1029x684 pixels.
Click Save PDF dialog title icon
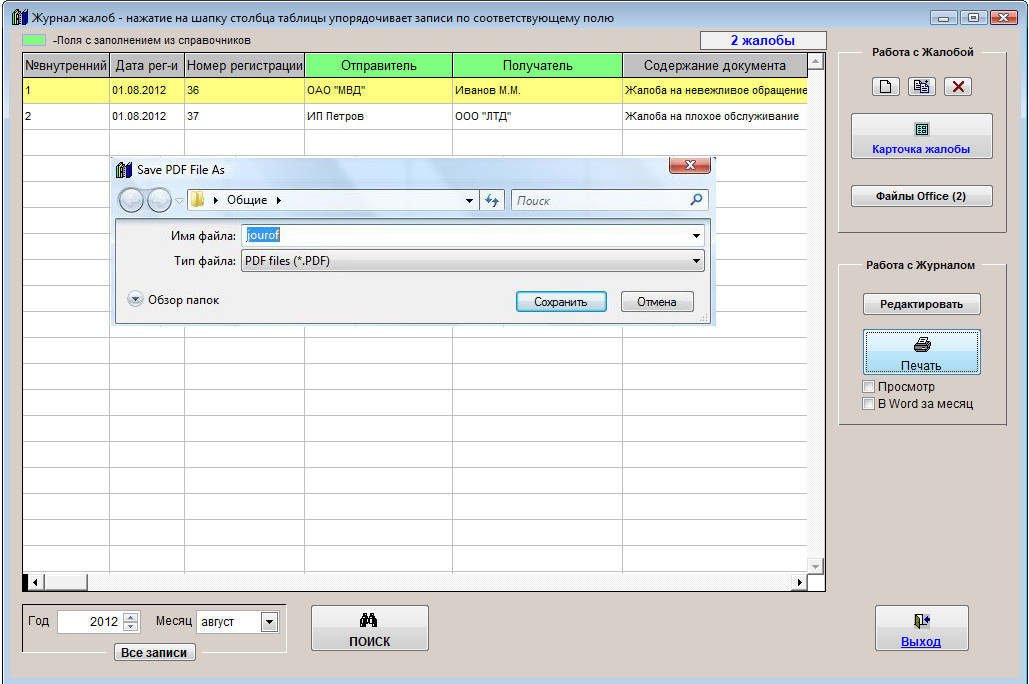pos(124,169)
